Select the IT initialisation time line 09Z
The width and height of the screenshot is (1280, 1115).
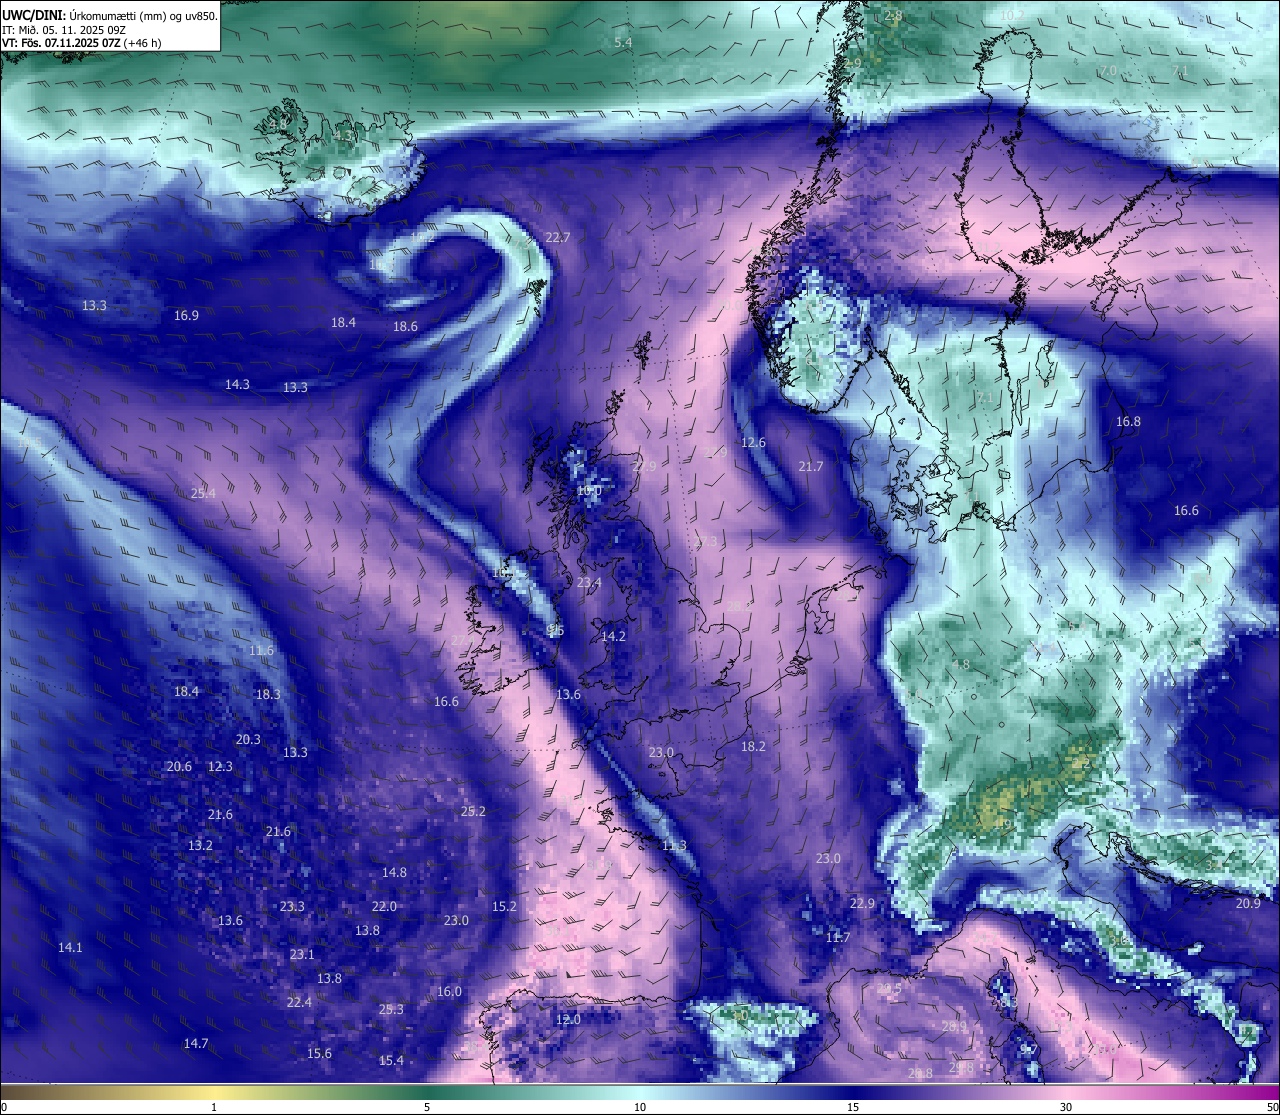pyautogui.click(x=64, y=30)
